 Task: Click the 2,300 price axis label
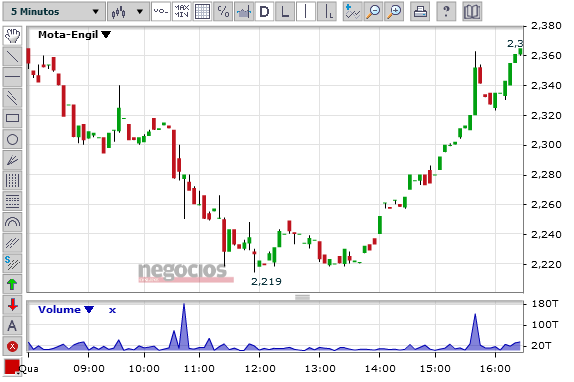point(546,145)
